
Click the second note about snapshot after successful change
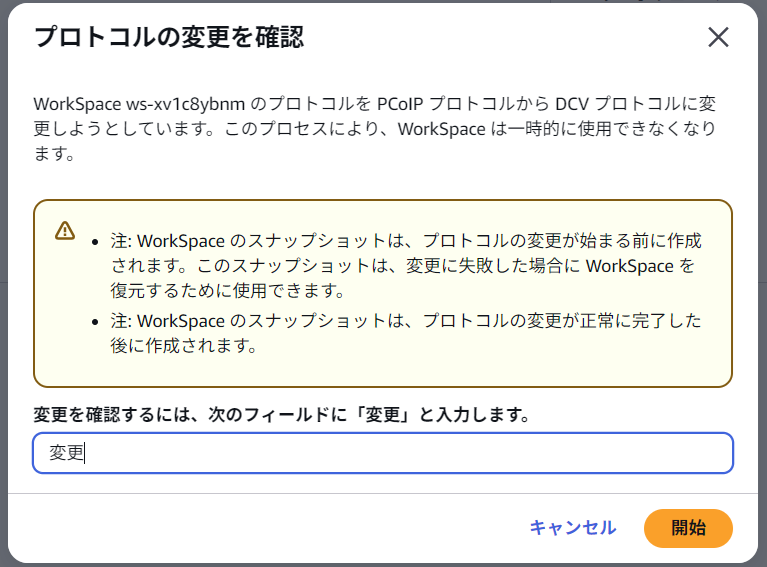tap(406, 333)
